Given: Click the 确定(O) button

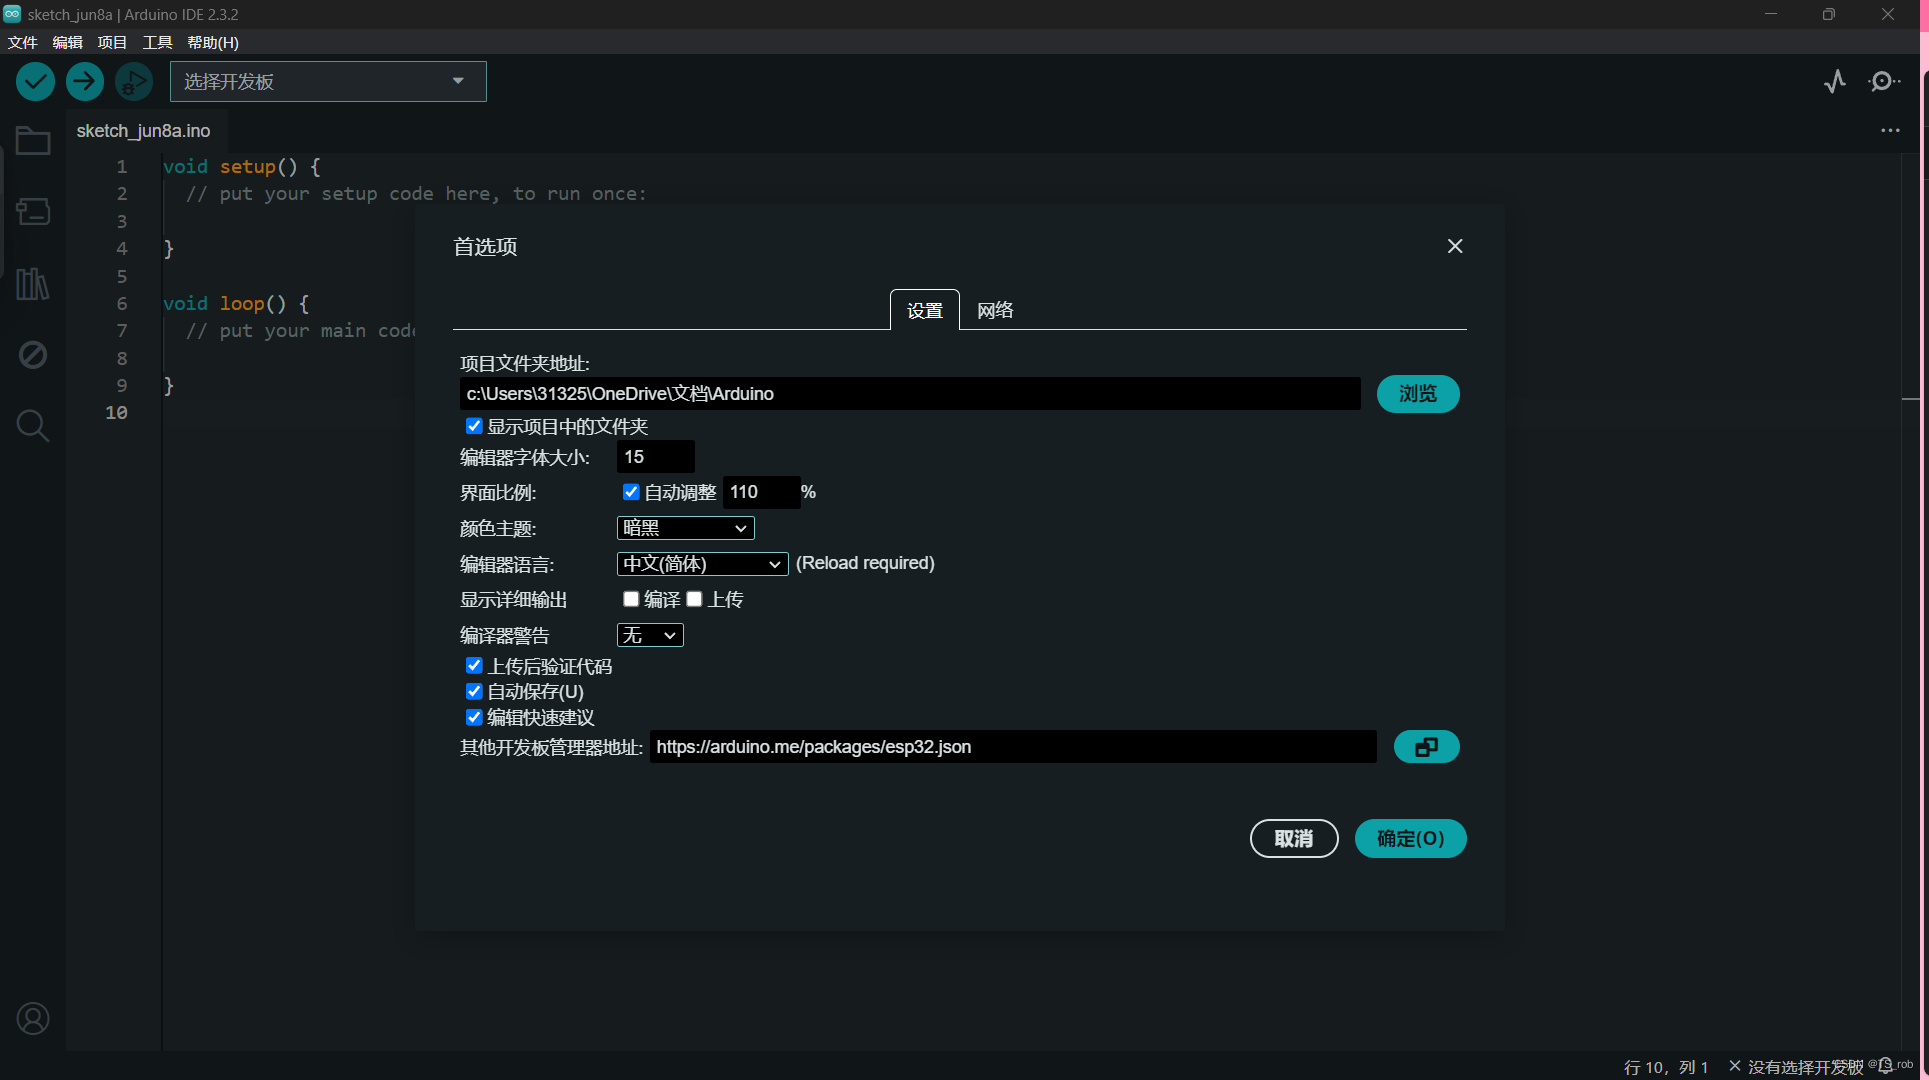Looking at the screenshot, I should pos(1409,838).
